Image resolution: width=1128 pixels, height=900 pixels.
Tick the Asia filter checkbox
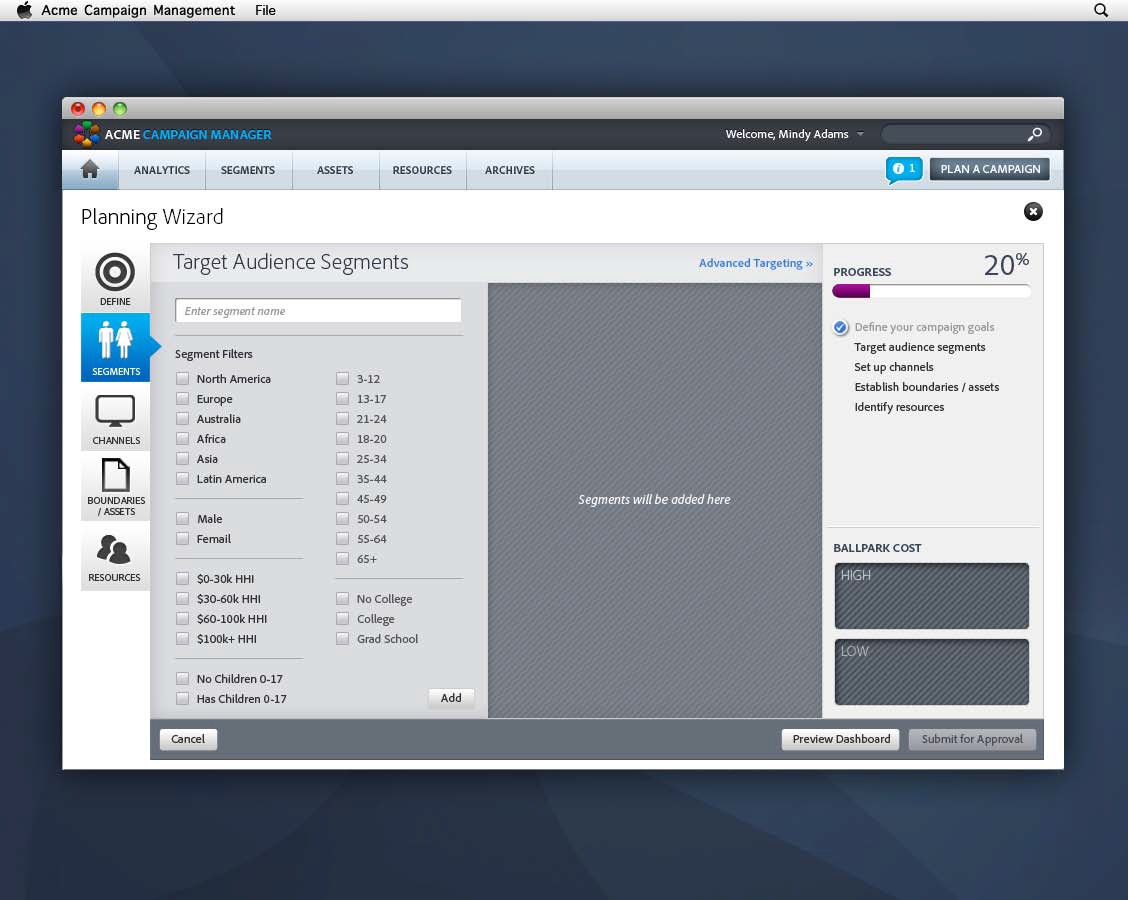[x=183, y=459]
